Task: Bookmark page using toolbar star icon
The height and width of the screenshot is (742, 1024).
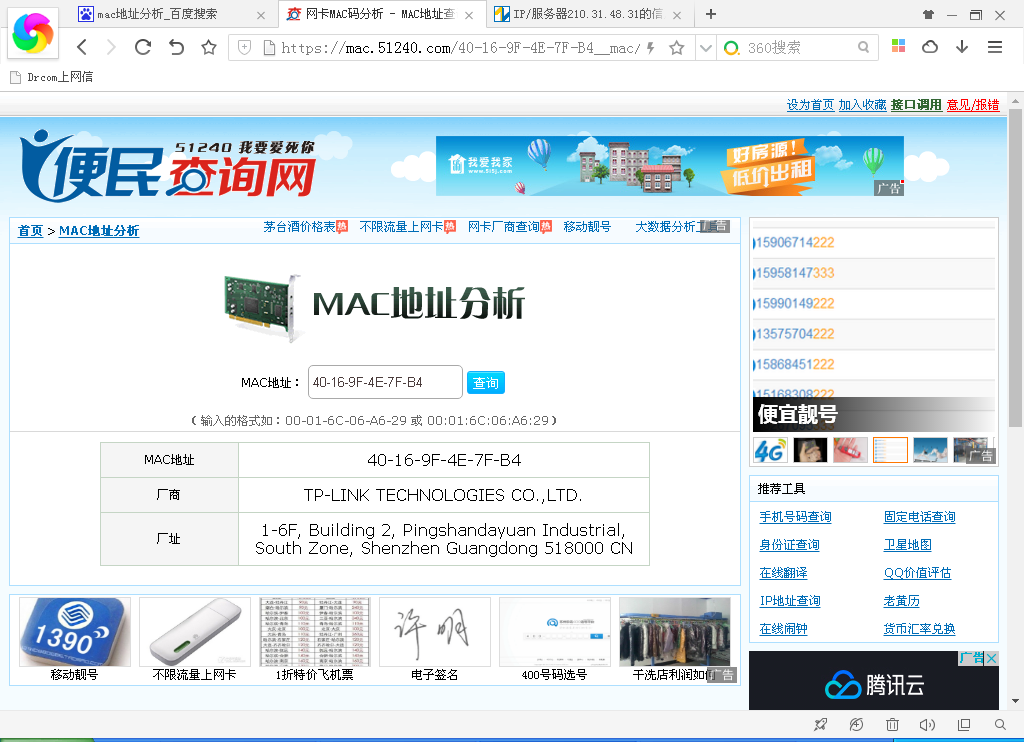Action: pos(208,47)
